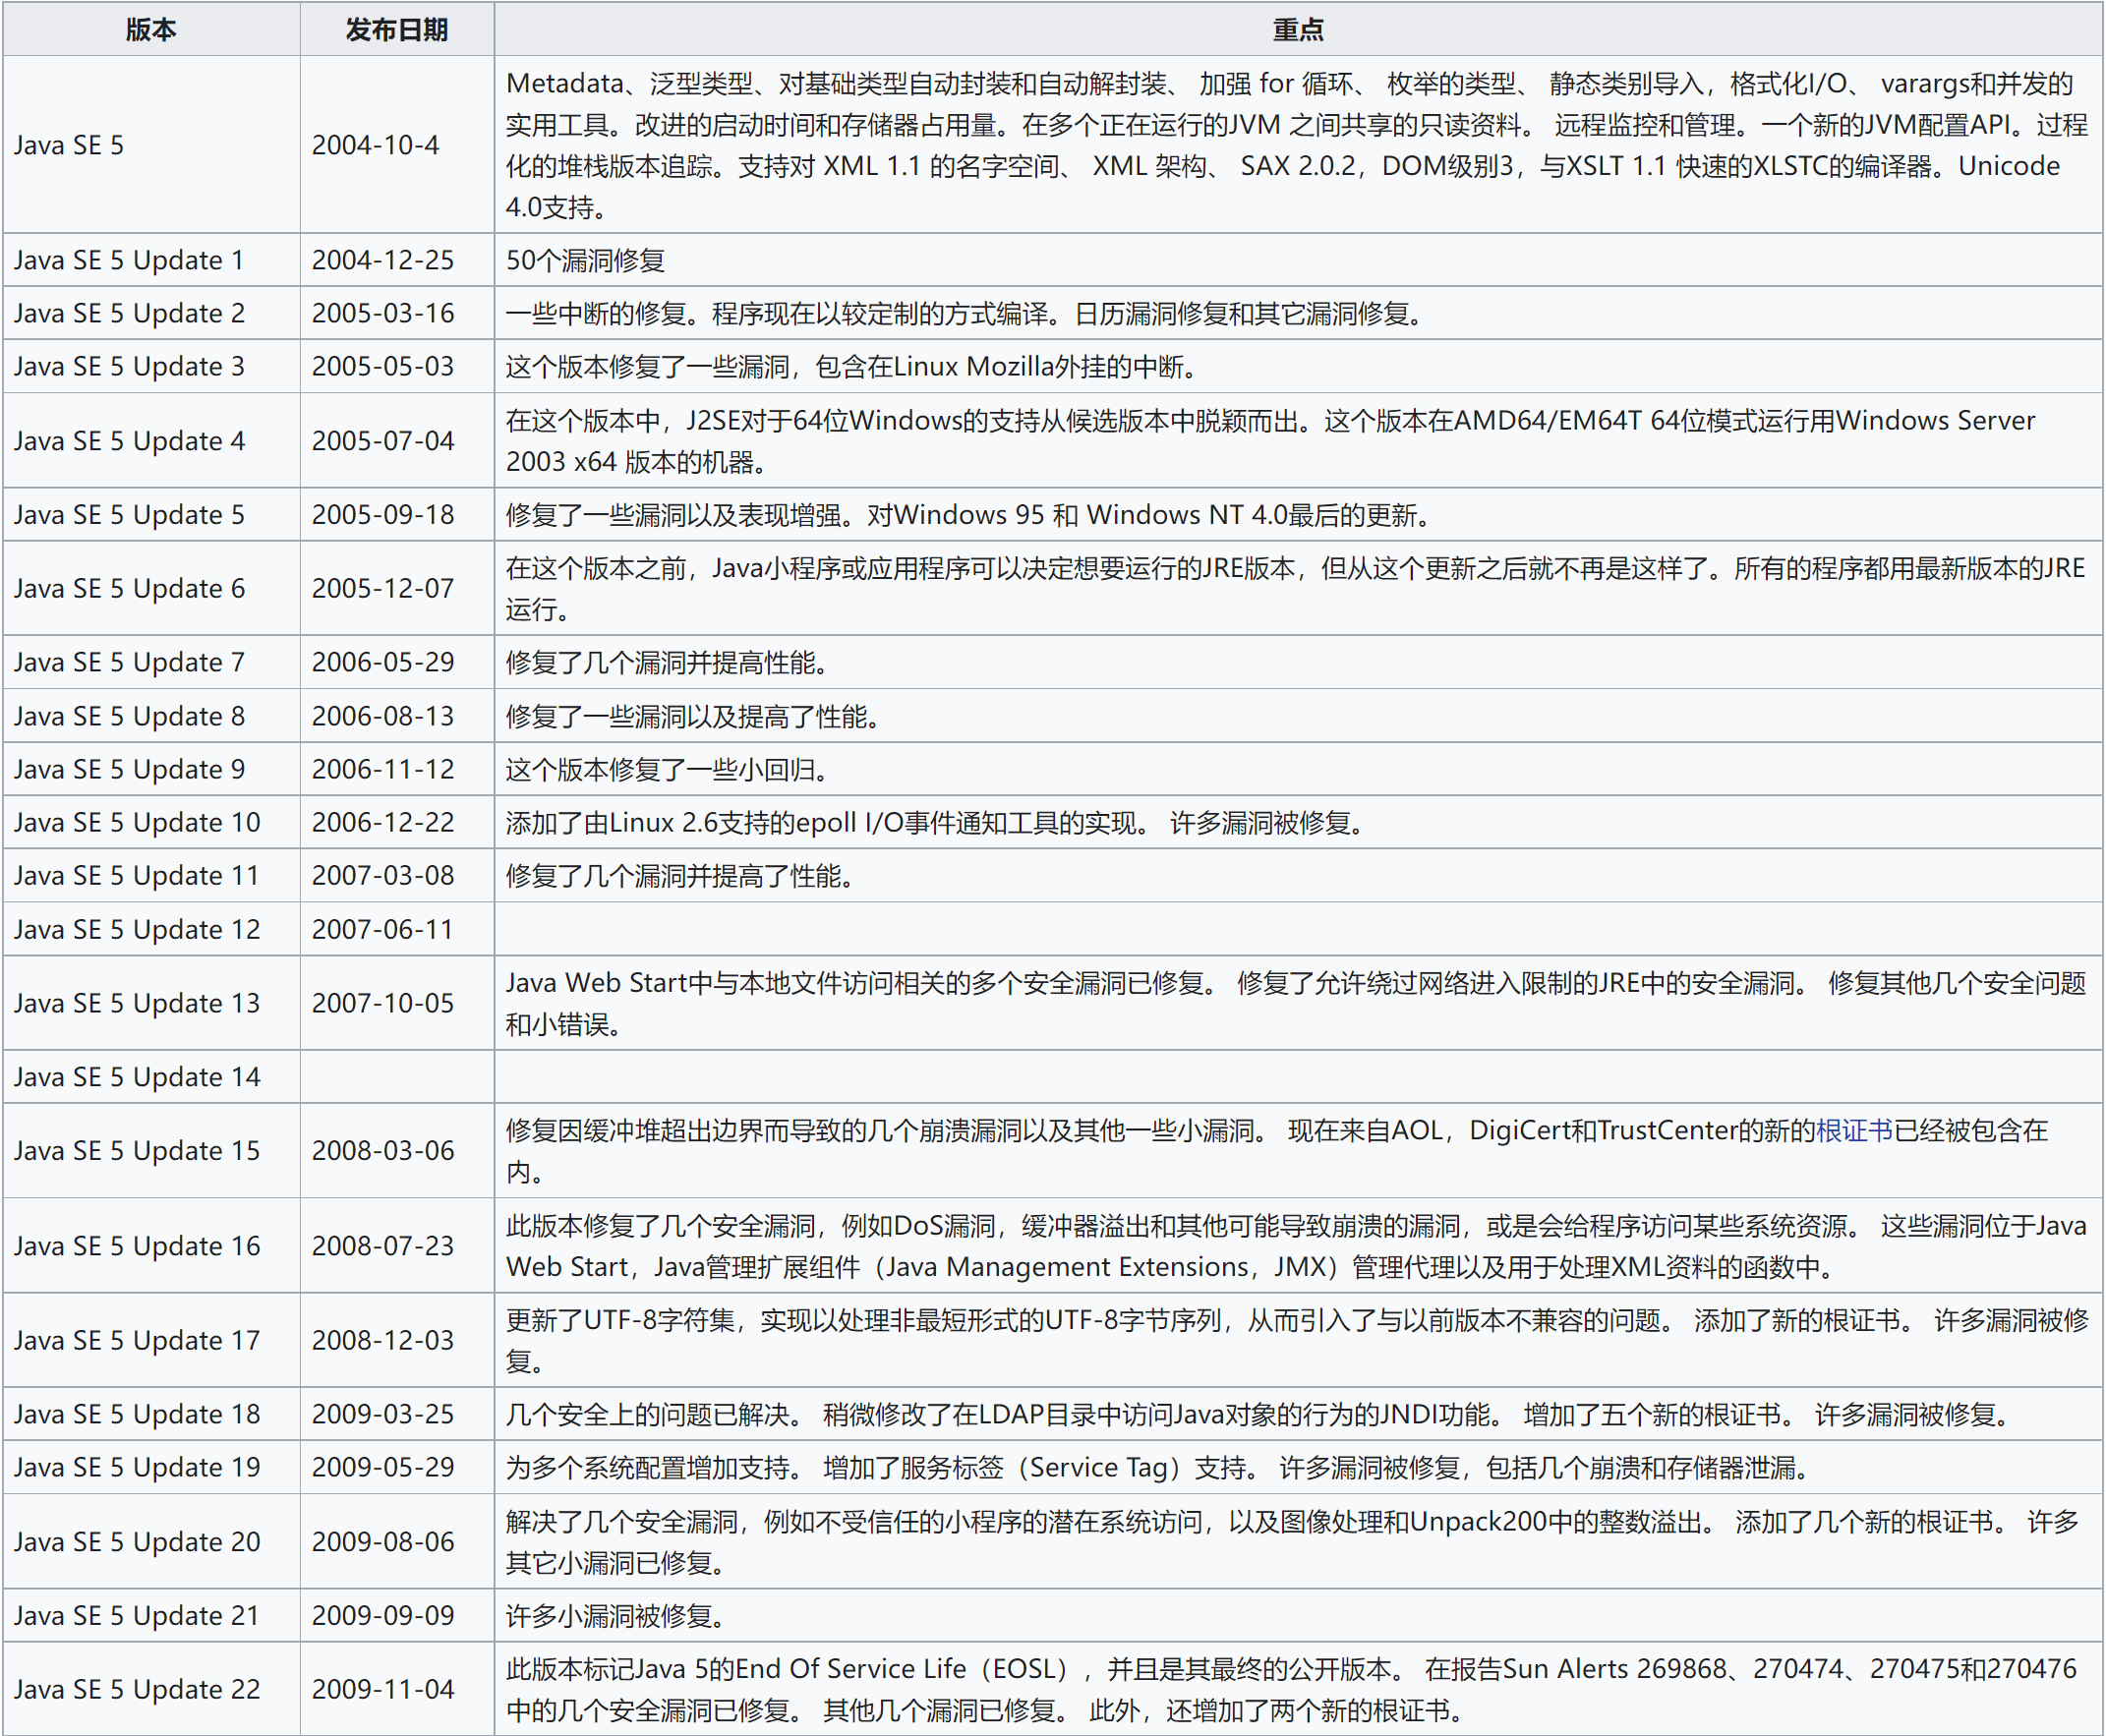This screenshot has width=2106, height=1736.
Task: Click the 发布日期 column header
Action: (396, 29)
